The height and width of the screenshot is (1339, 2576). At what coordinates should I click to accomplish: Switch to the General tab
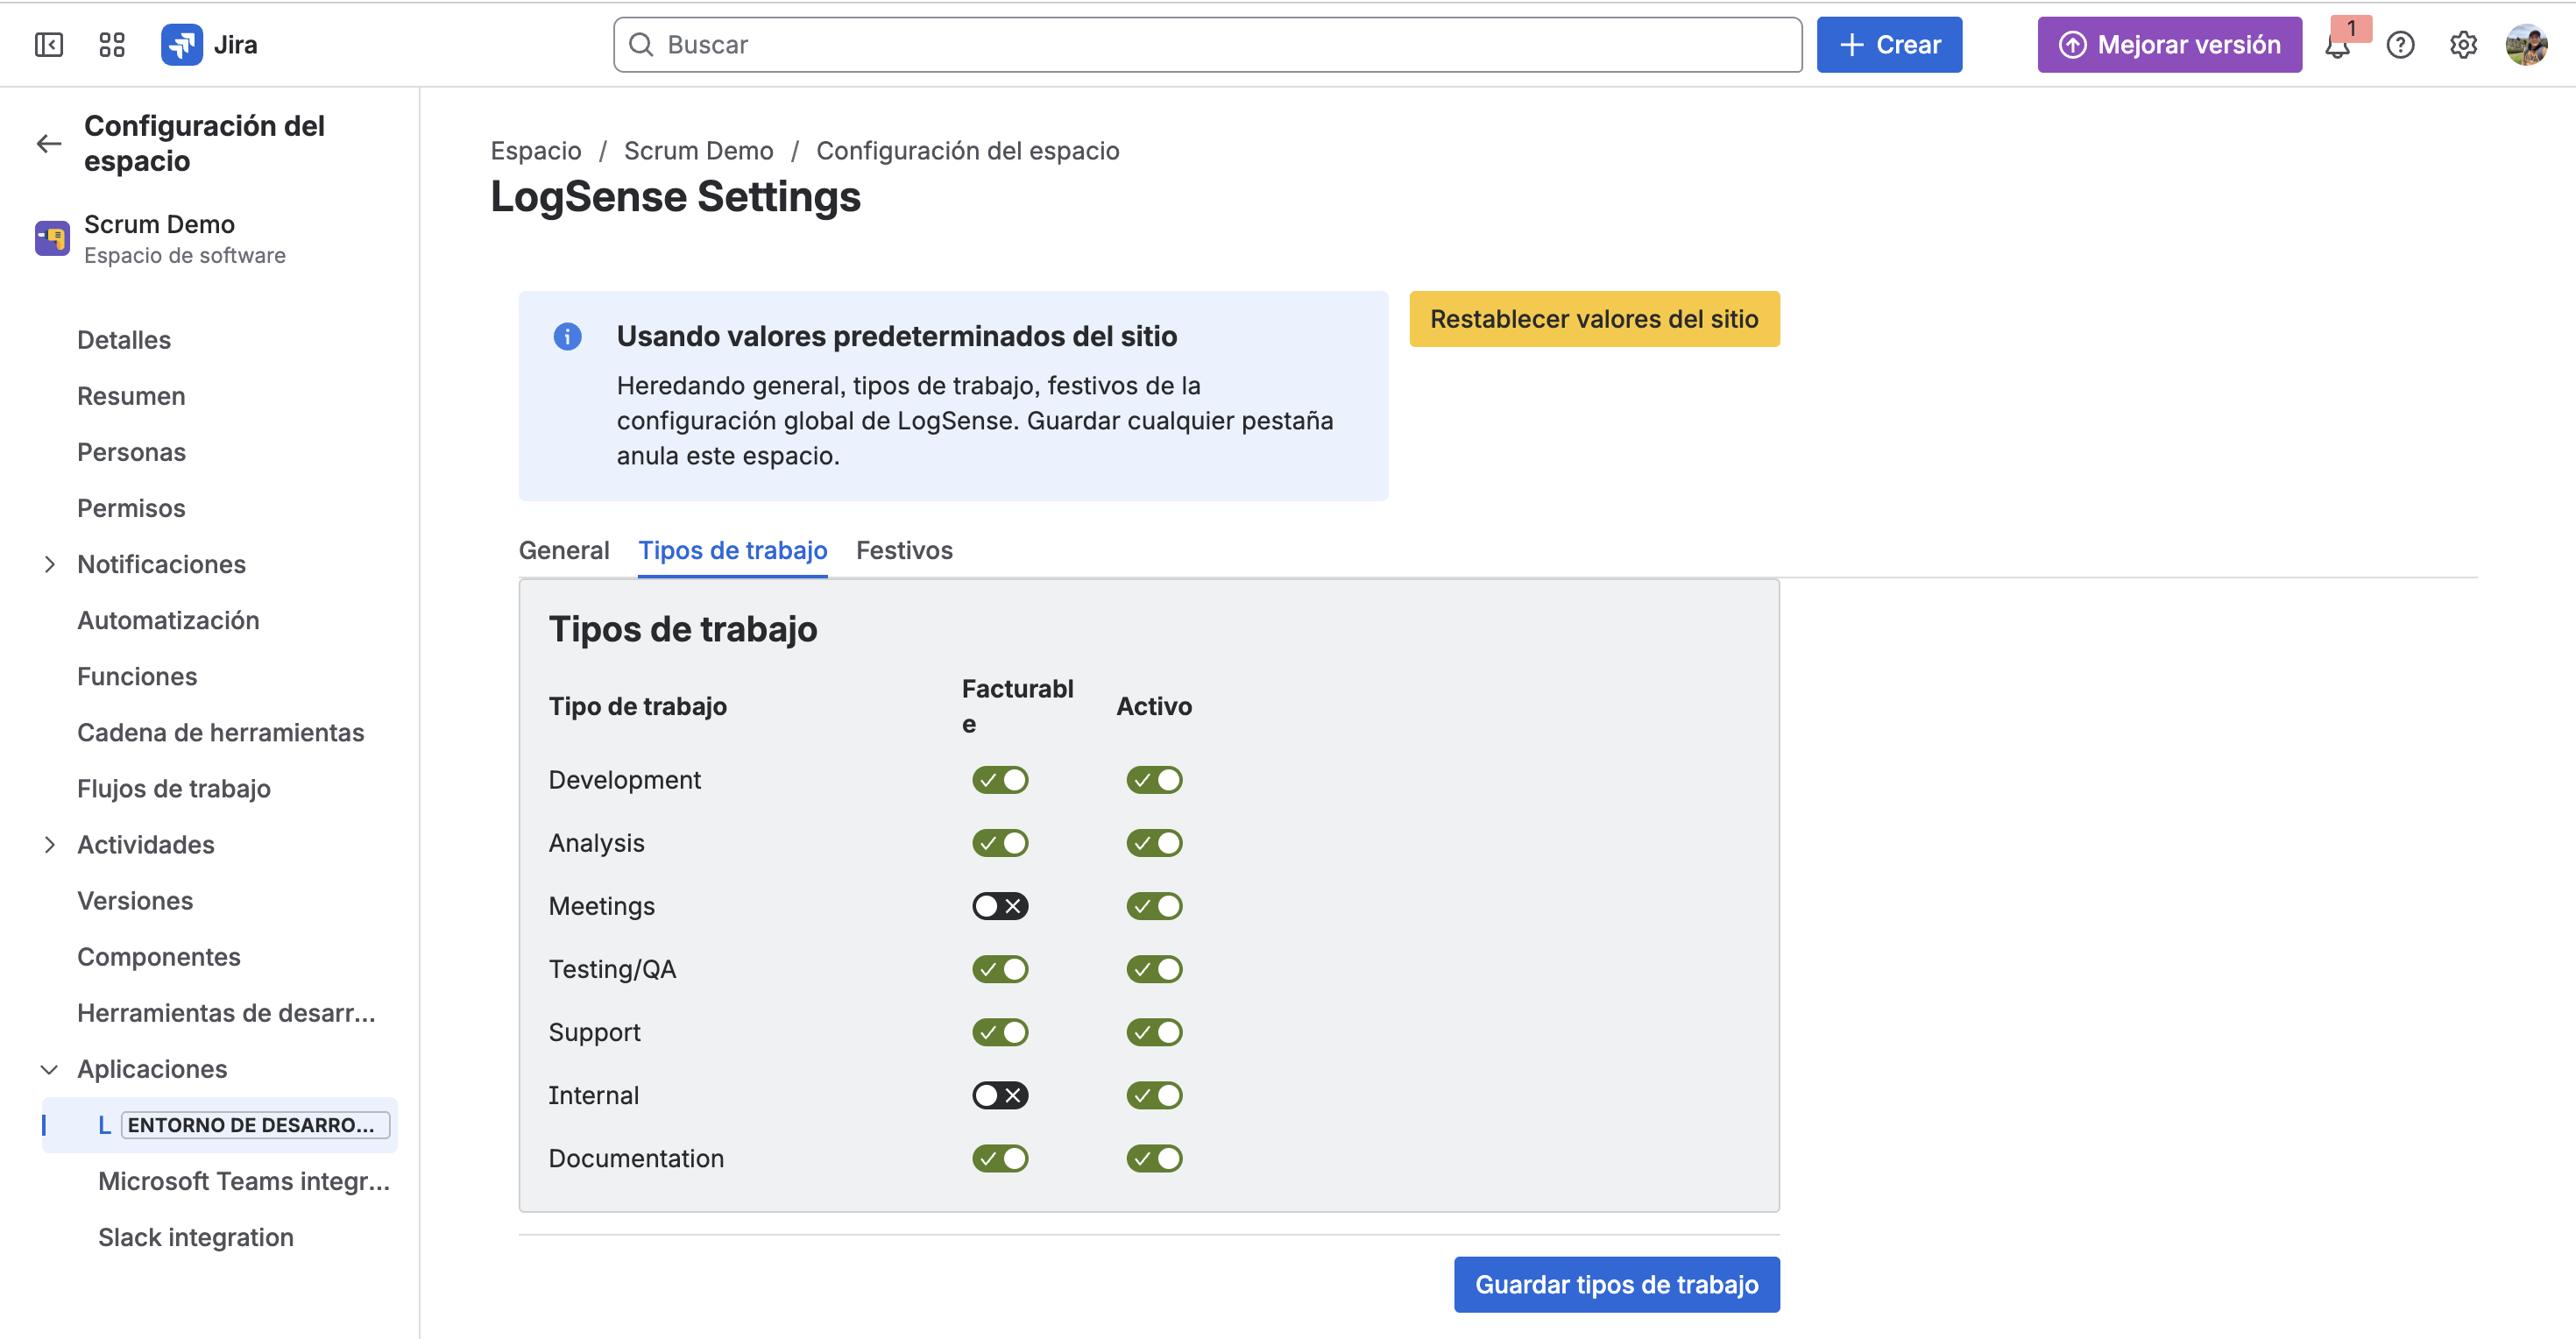point(564,550)
